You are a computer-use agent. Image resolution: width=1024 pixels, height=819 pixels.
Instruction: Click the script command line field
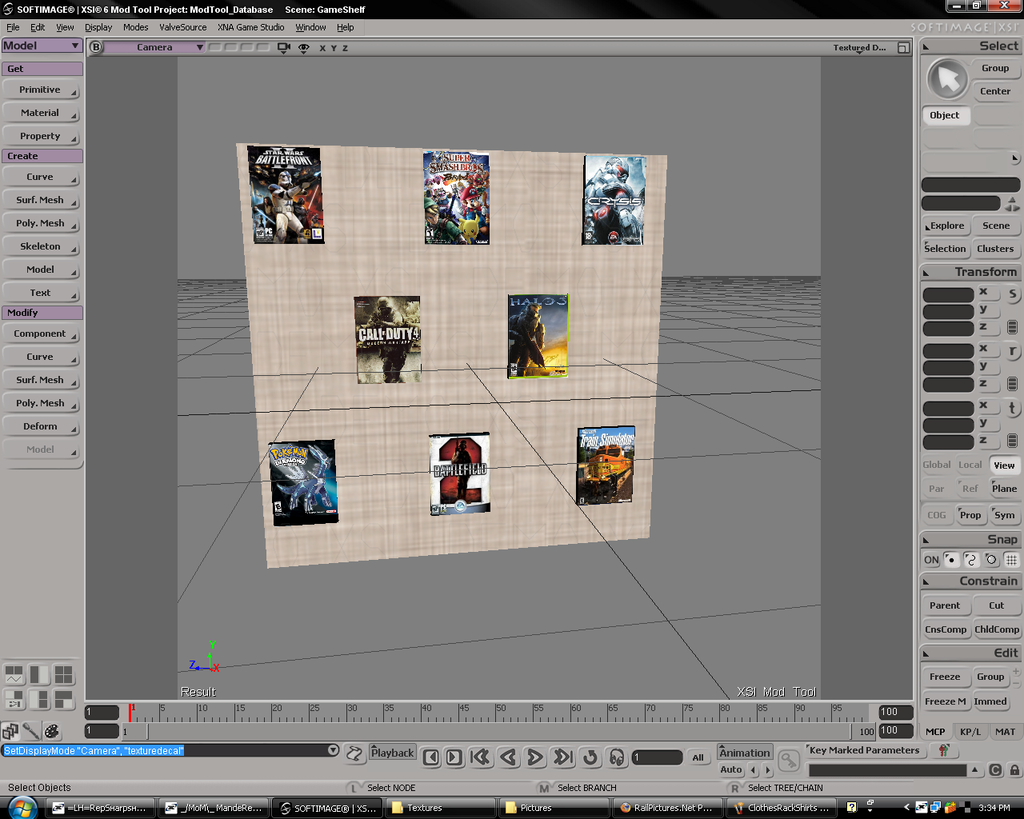click(165, 751)
